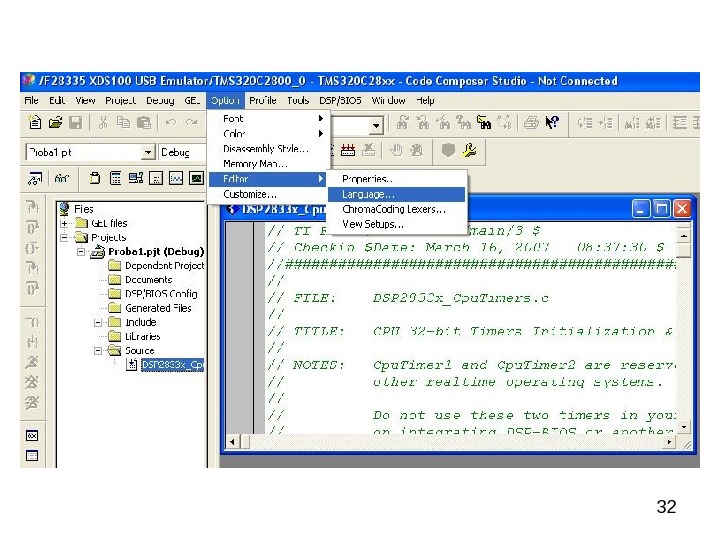Expand the GEL files tree node
720x540 pixels.
(x=64, y=224)
